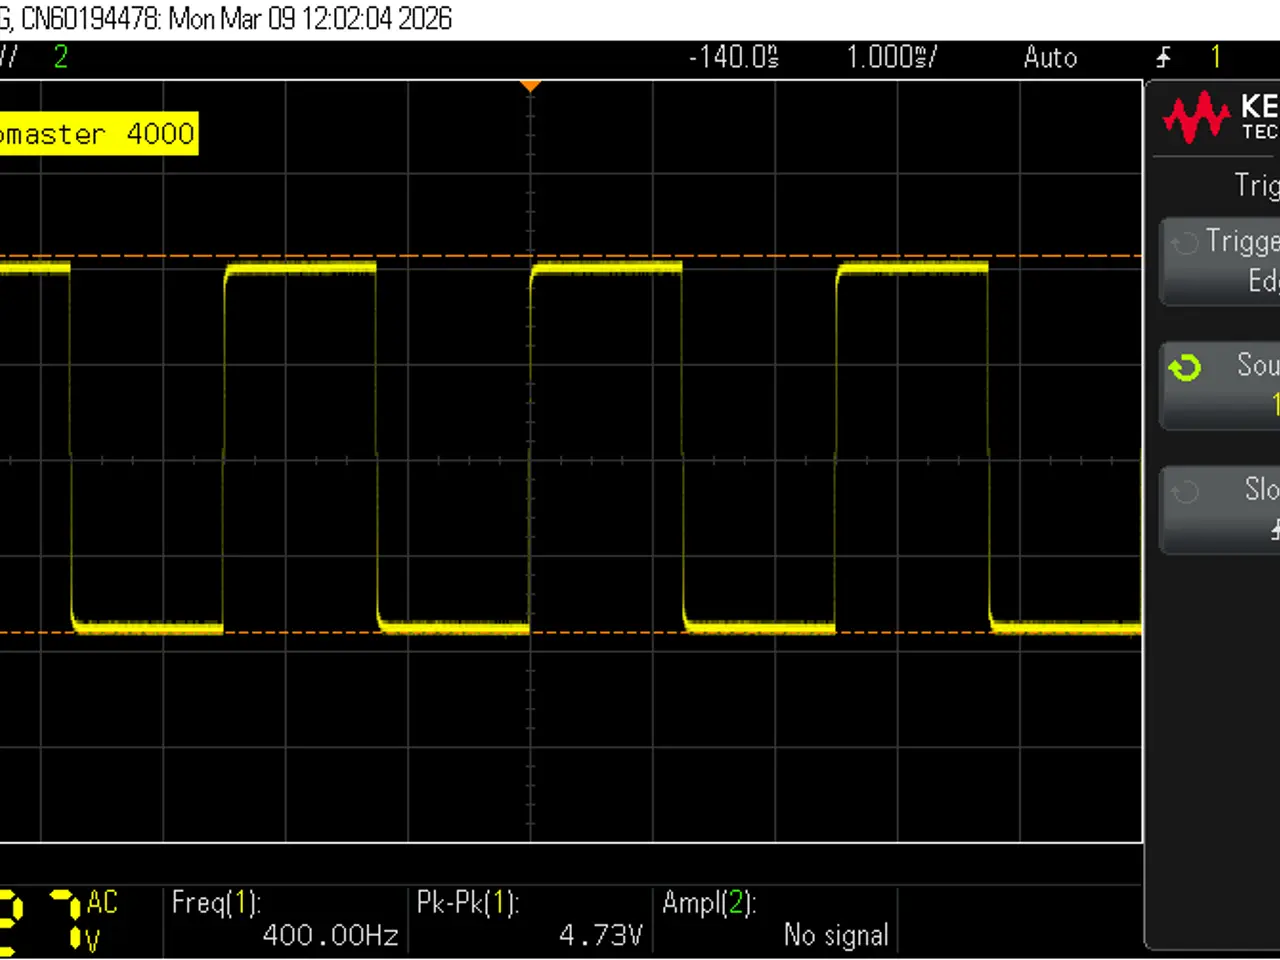Open the Trigger type Edge softkey

click(x=1220, y=262)
